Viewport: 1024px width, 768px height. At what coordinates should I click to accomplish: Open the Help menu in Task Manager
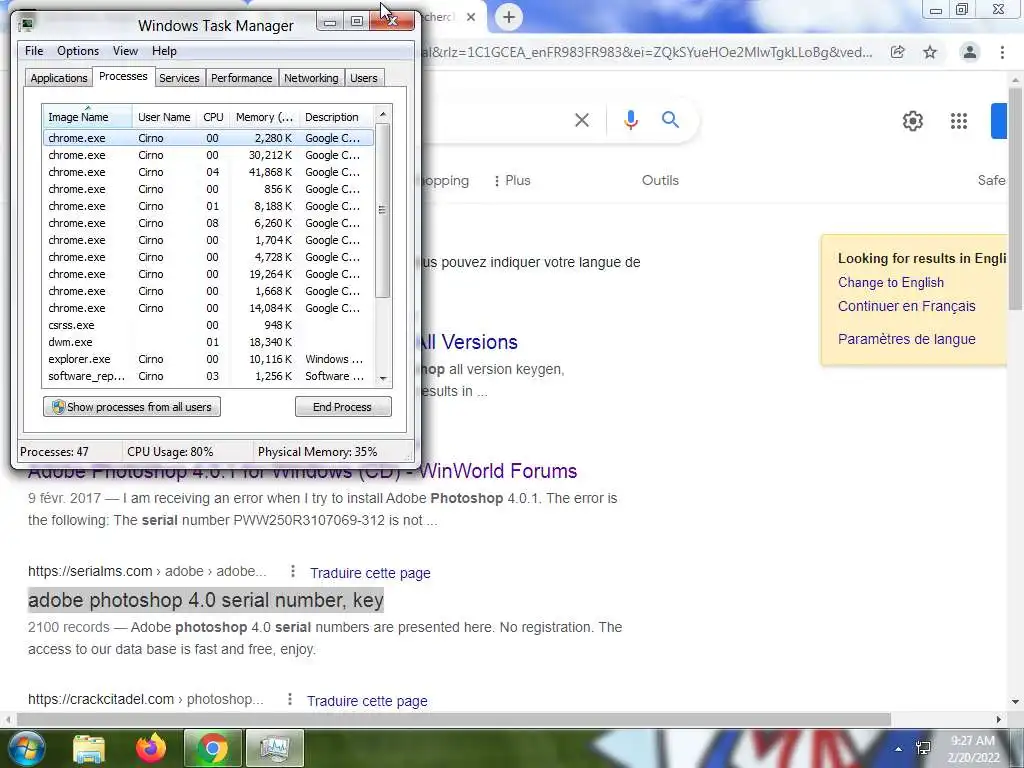[x=164, y=51]
